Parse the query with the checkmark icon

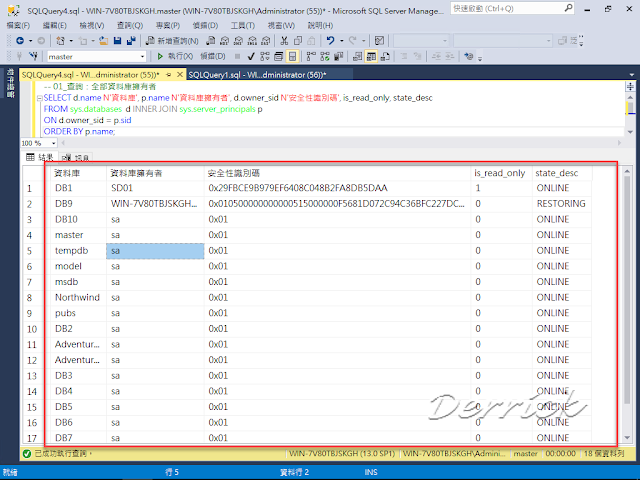coord(251,56)
